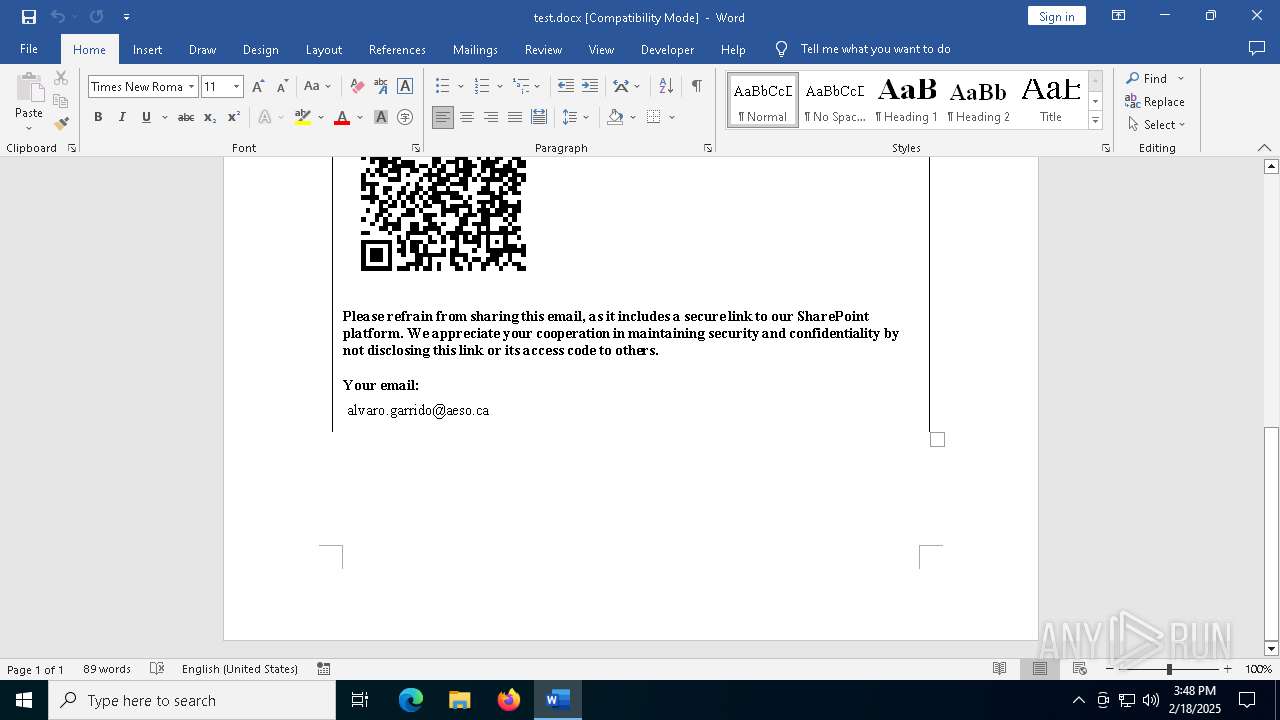Apply the No Spacing style

coord(835,100)
